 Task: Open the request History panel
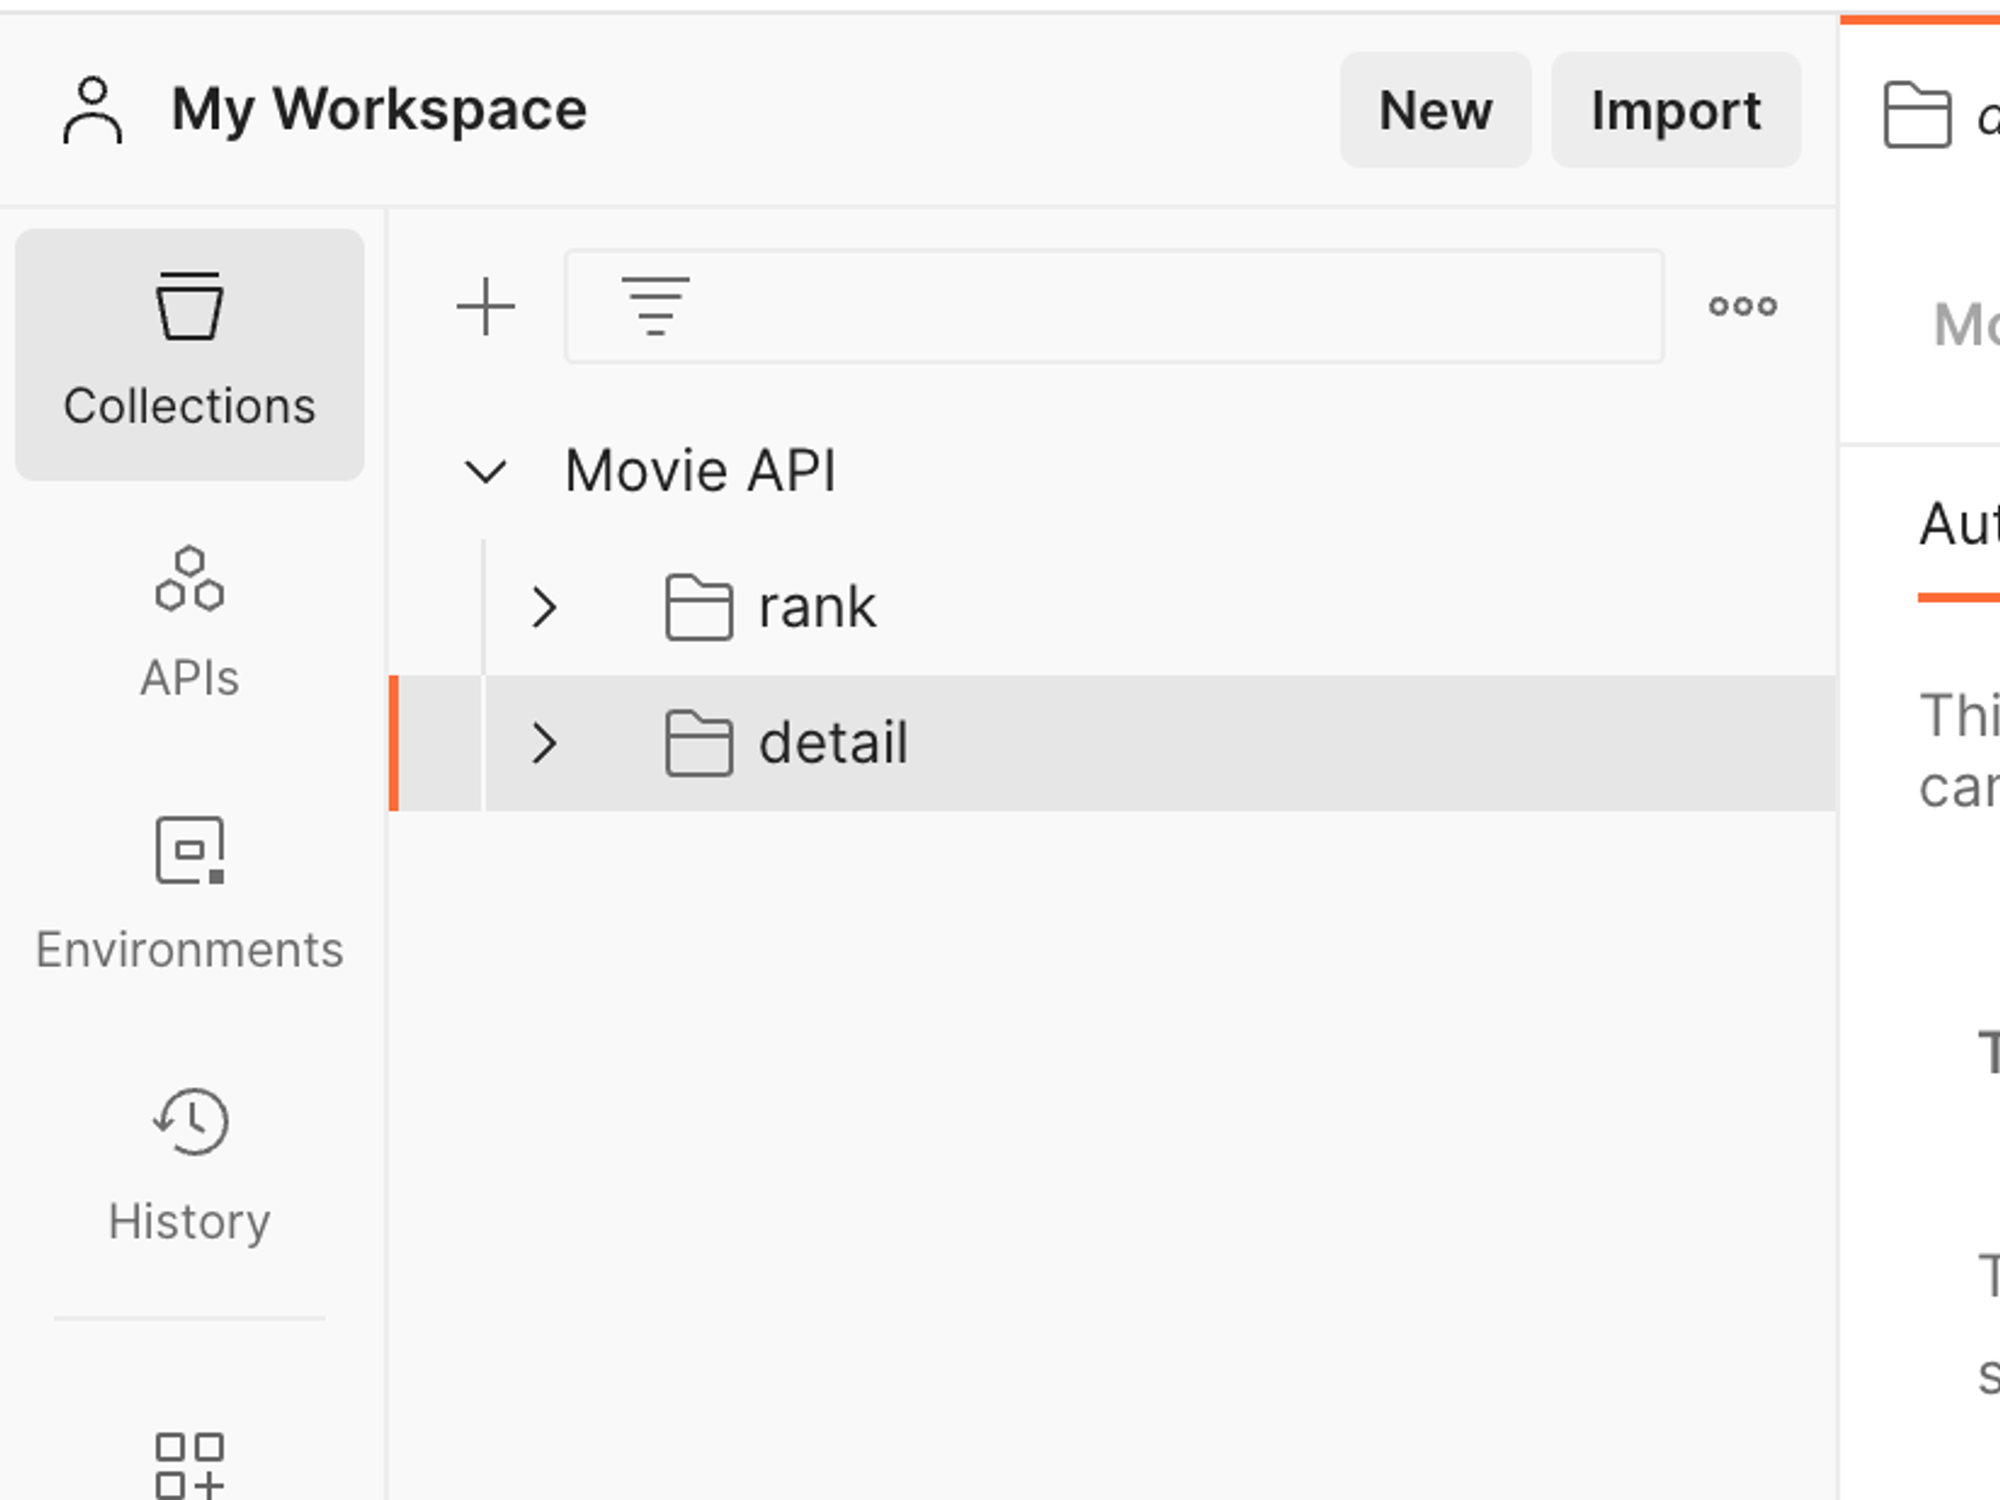click(x=189, y=1165)
